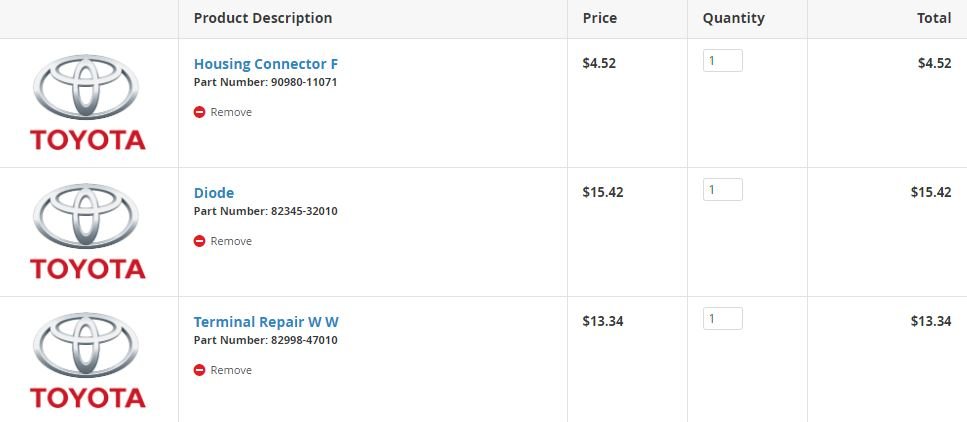Focus the Diode quantity input box

coord(723,189)
